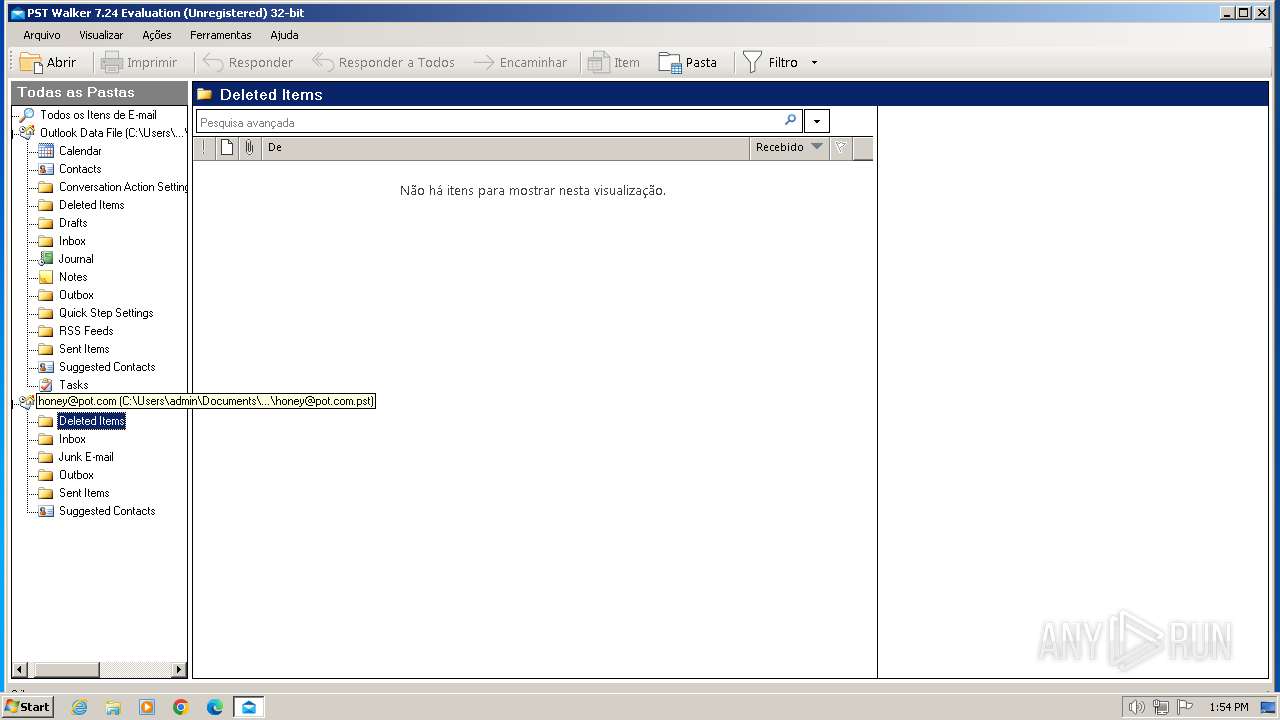Select Inbox under Outlook Data File
The image size is (1280, 720).
click(72, 241)
